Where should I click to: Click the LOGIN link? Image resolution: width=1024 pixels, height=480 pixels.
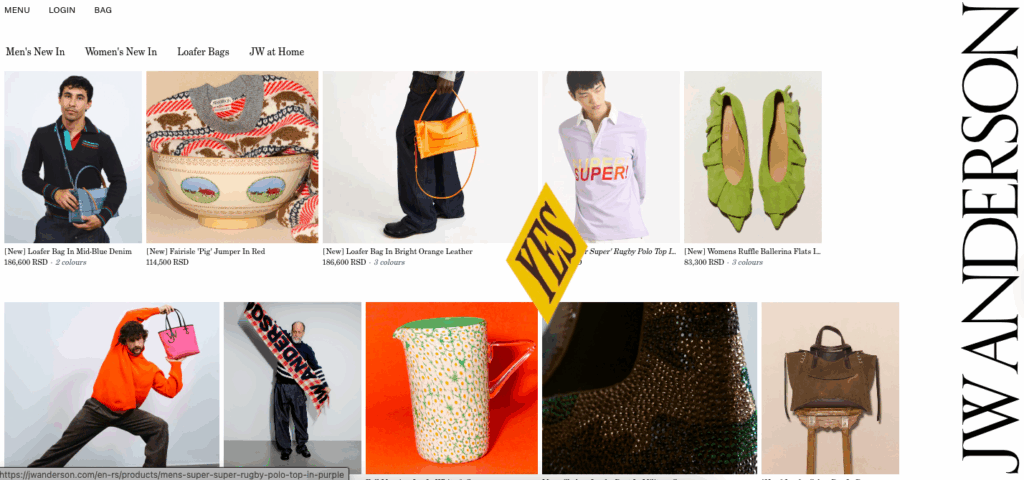62,10
